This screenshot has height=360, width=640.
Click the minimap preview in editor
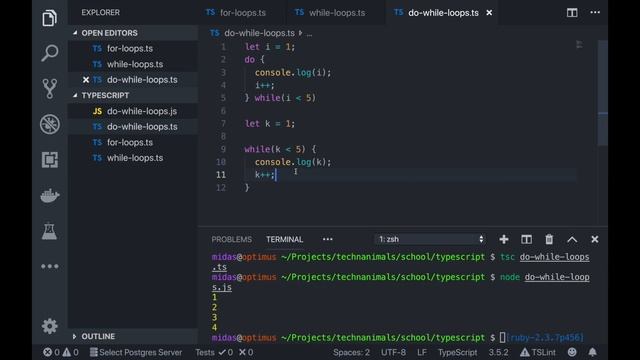coord(579,44)
